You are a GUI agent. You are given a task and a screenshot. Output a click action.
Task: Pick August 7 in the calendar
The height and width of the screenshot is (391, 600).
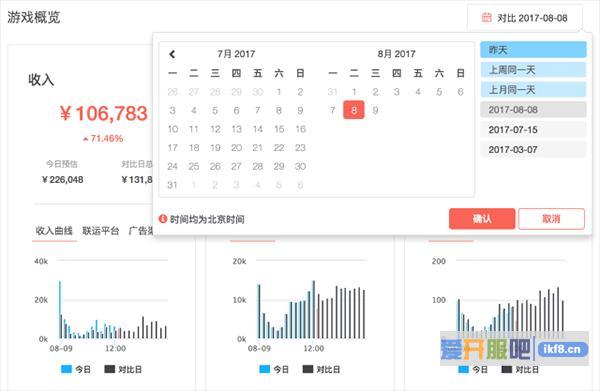tap(333, 110)
